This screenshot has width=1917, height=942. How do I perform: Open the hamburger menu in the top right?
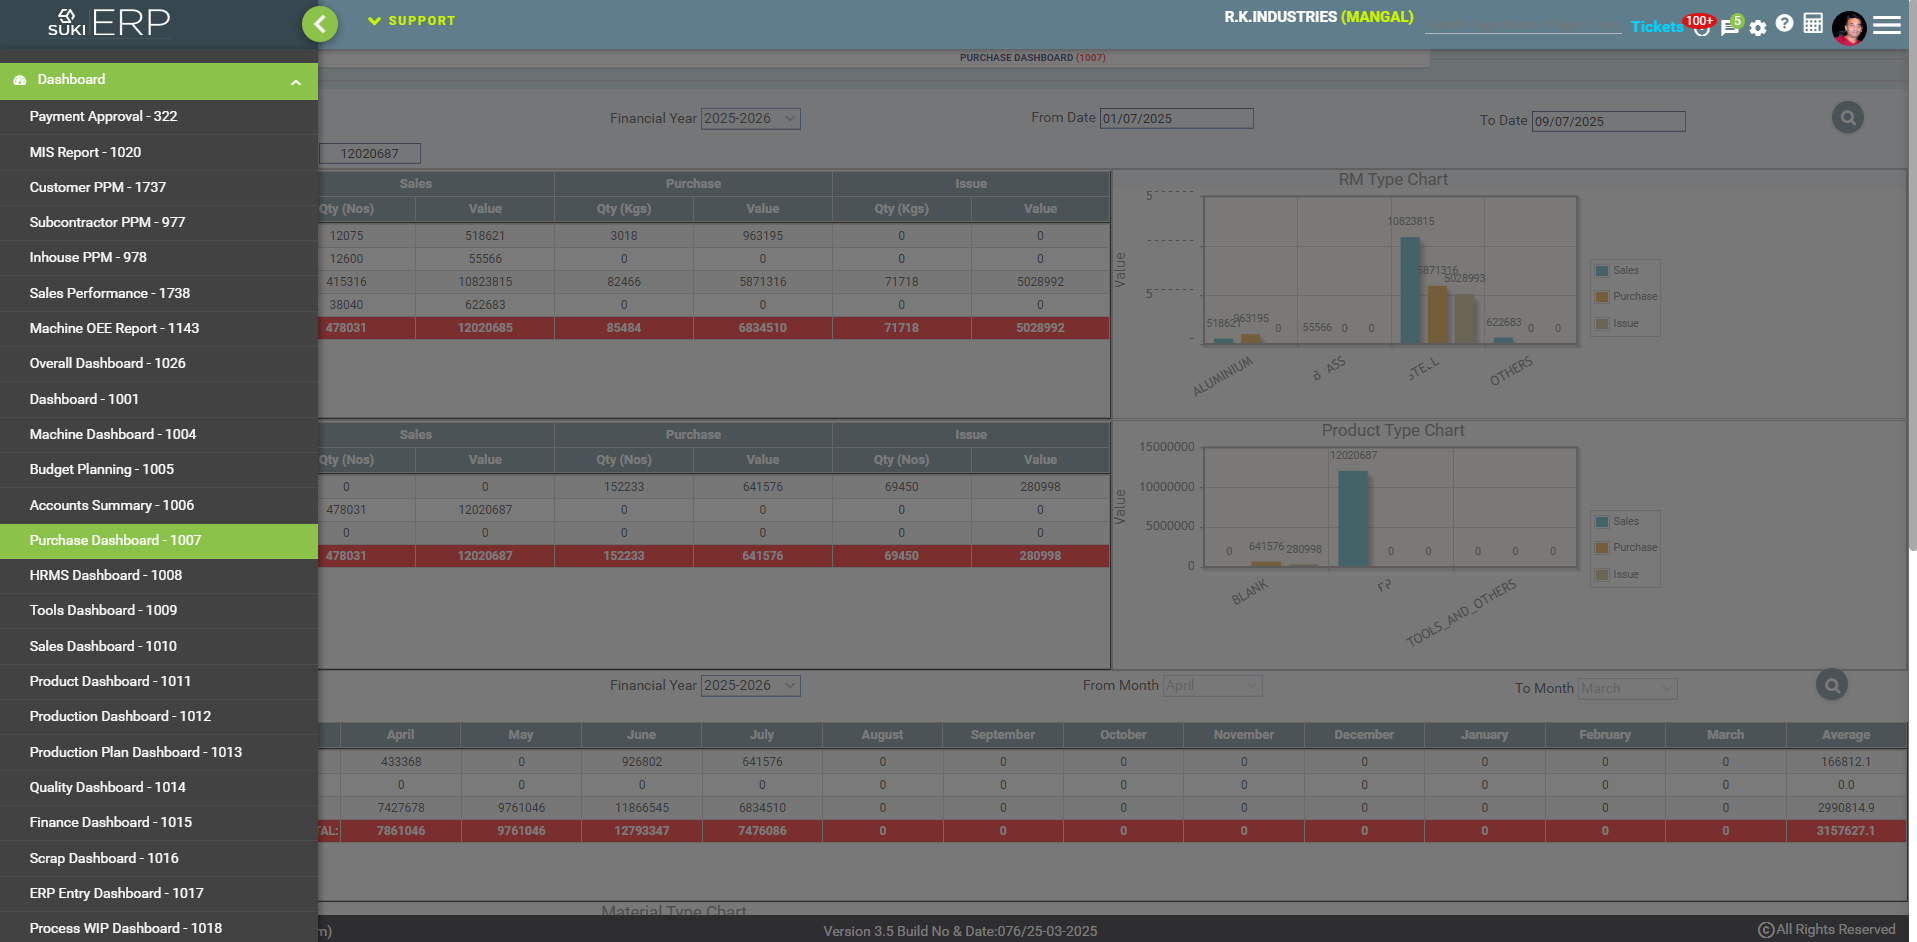(1886, 25)
